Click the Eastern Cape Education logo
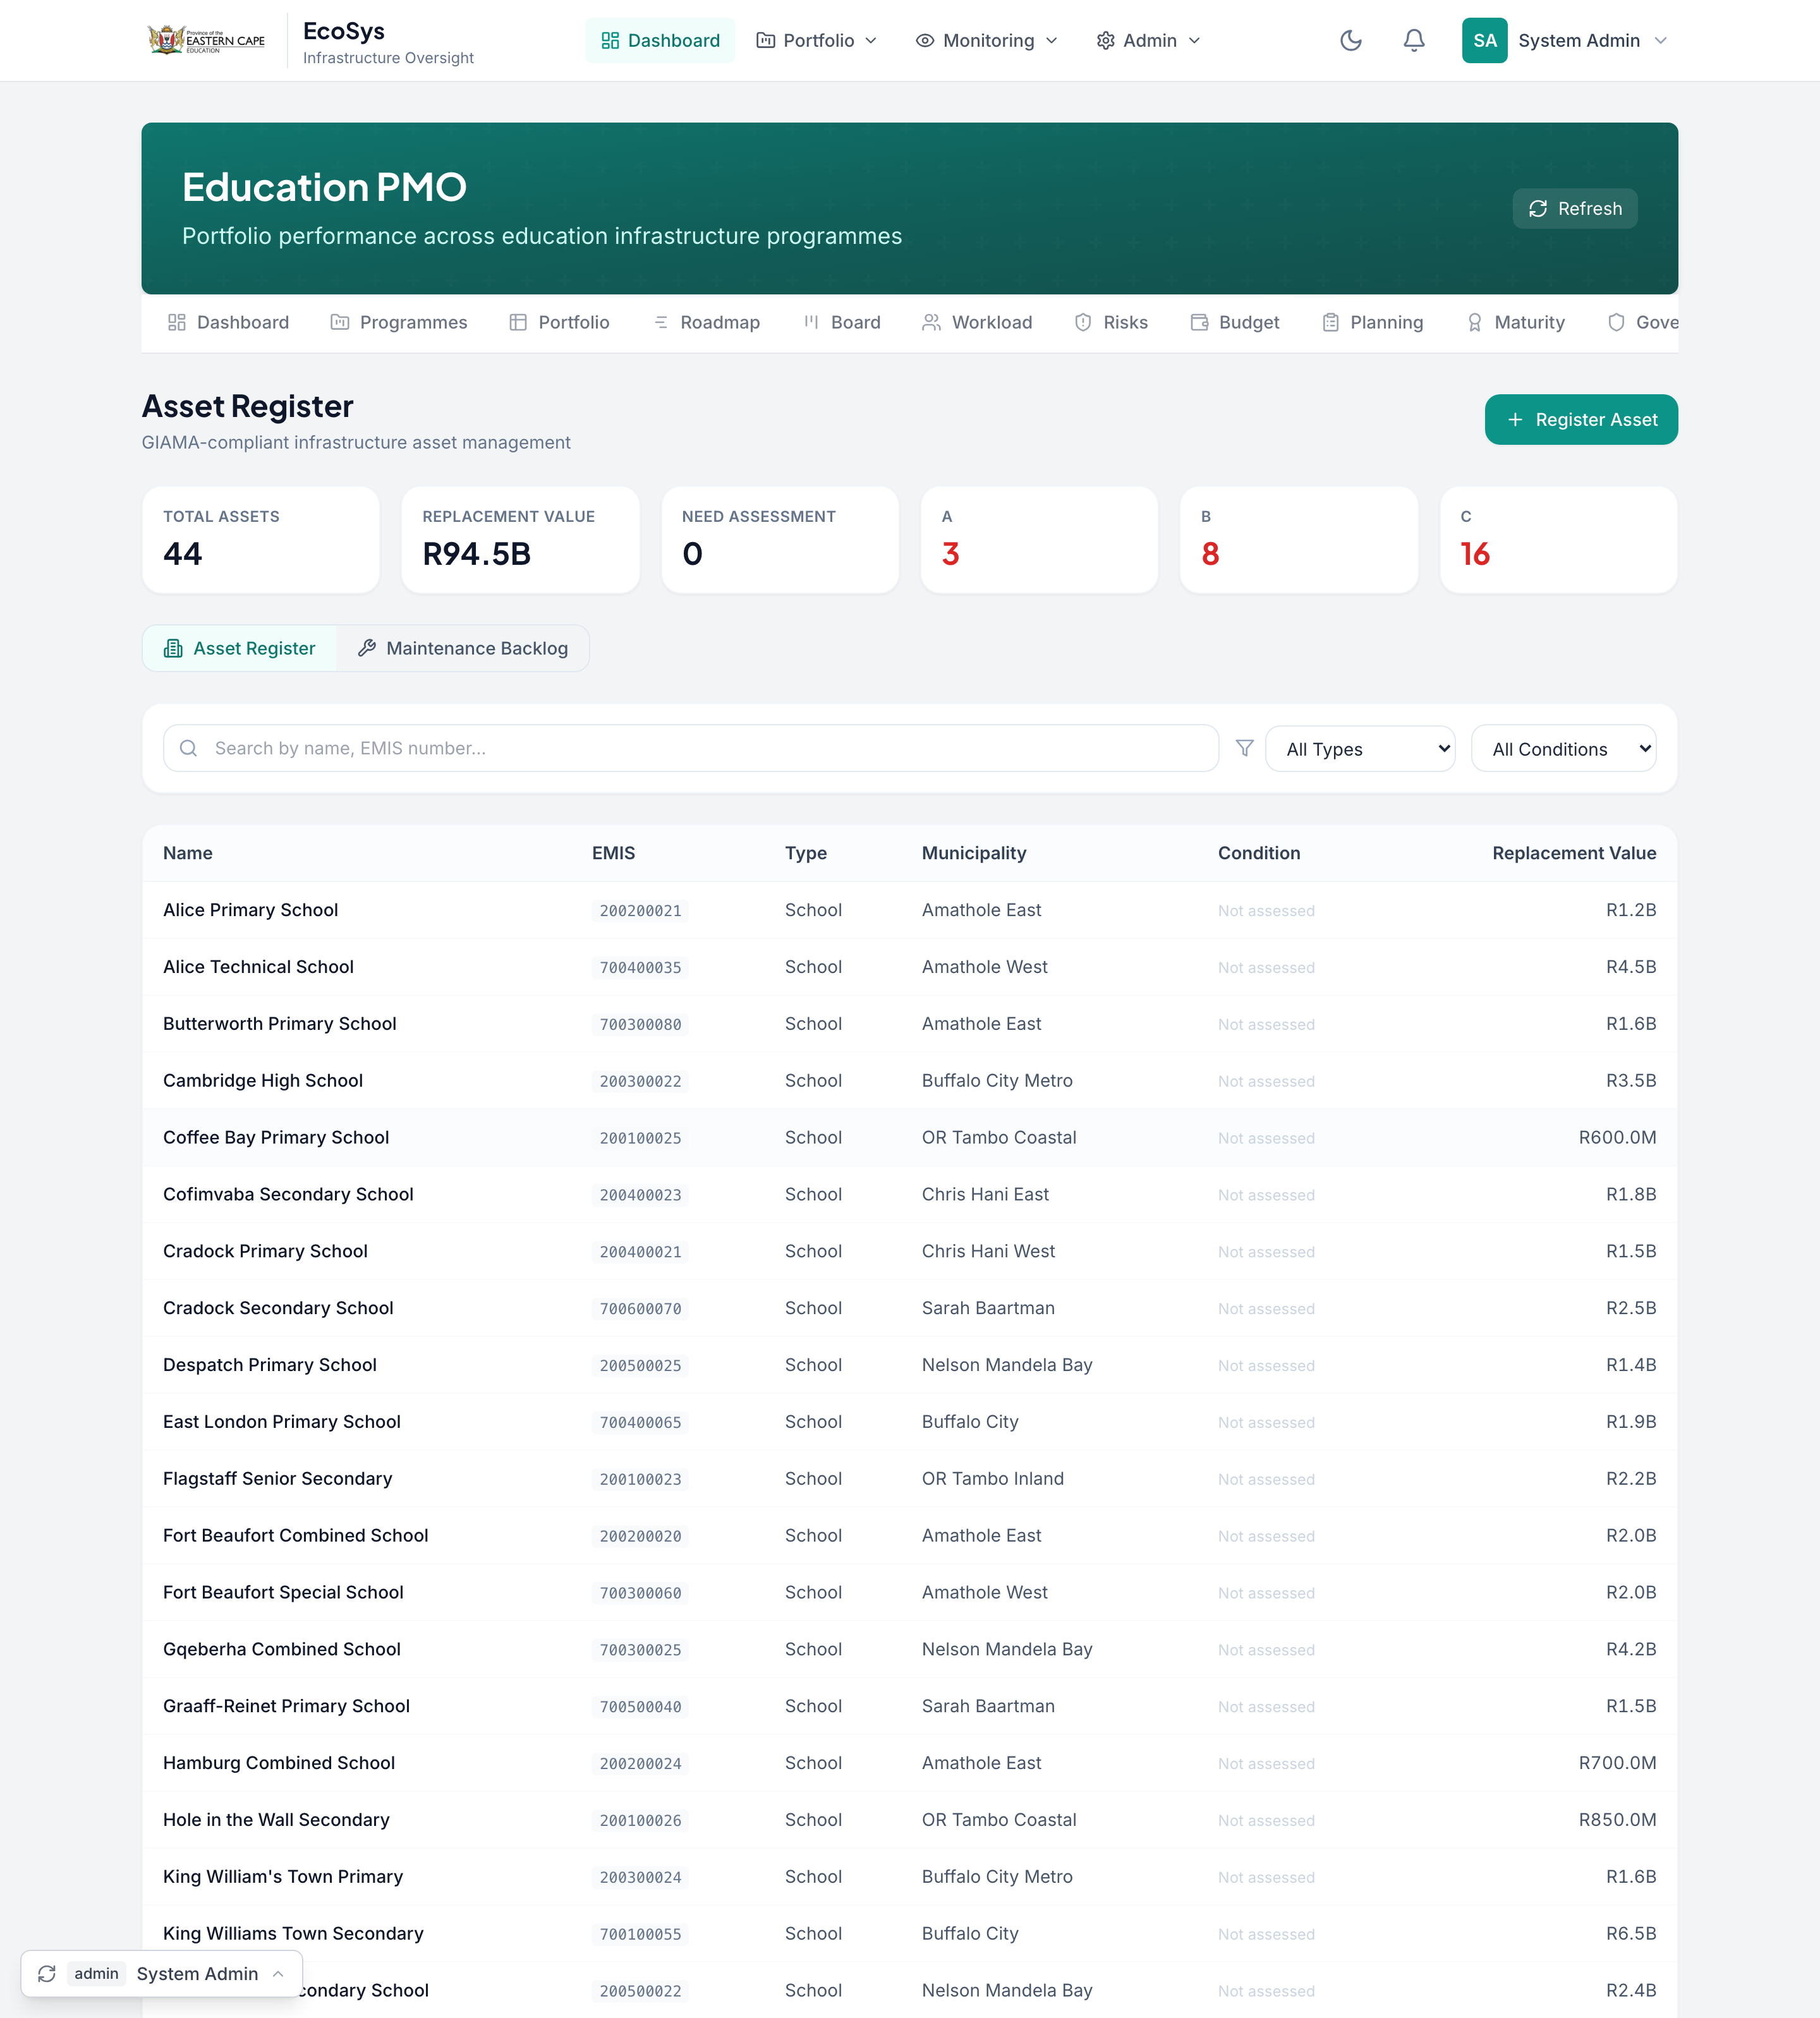The height and width of the screenshot is (2018, 1820). click(206, 39)
